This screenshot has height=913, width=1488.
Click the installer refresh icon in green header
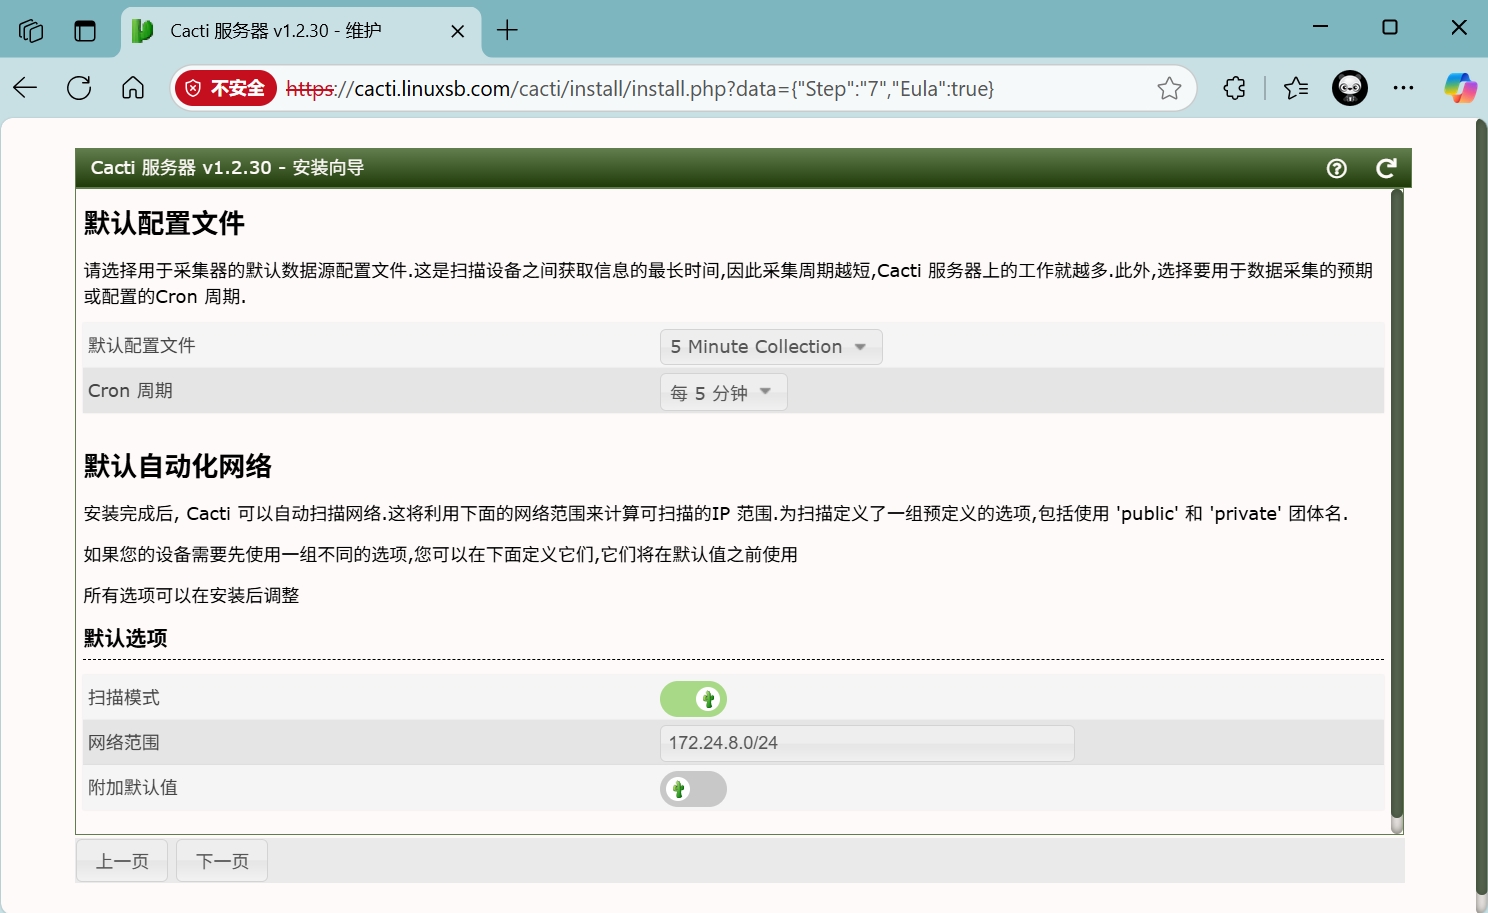coord(1386,168)
